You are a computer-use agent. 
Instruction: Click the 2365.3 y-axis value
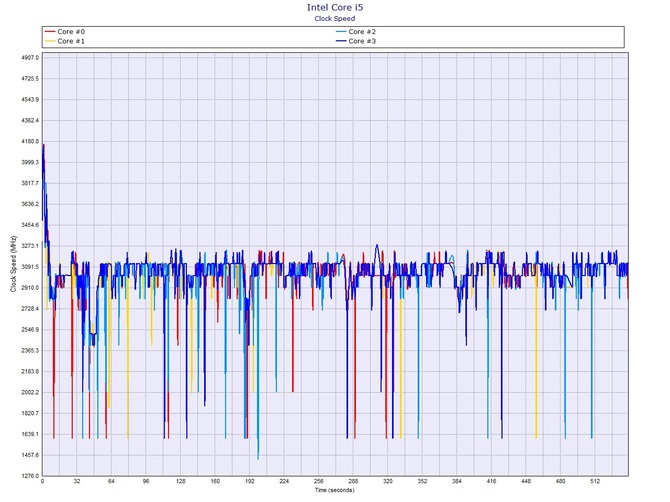tap(30, 351)
